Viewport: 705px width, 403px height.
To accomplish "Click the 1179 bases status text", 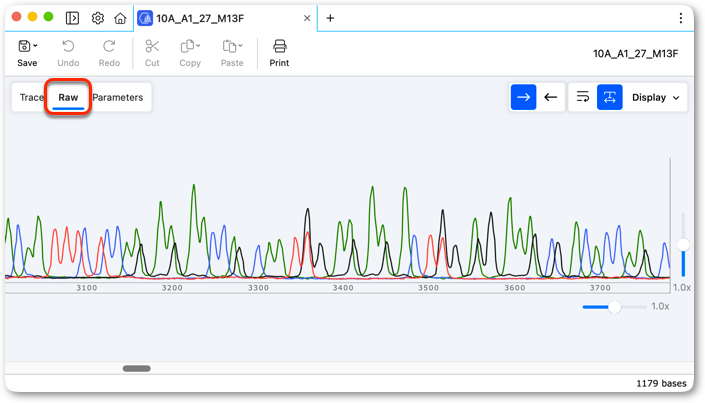I will point(661,383).
